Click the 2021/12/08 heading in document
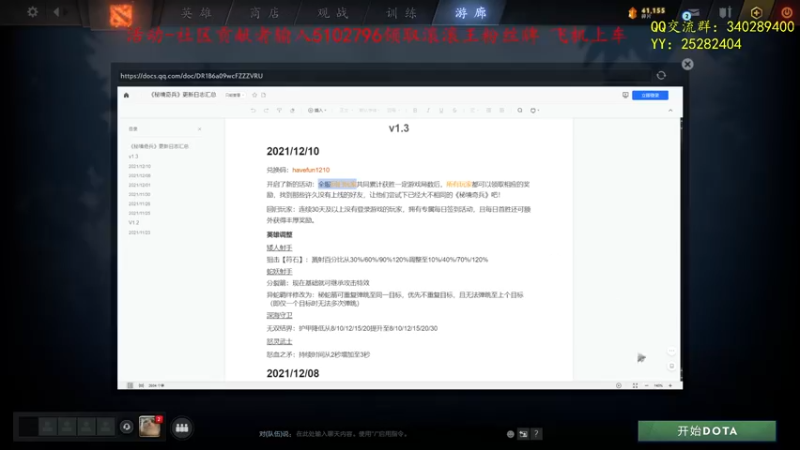Screen dimensions: 800x450 click(293, 373)
